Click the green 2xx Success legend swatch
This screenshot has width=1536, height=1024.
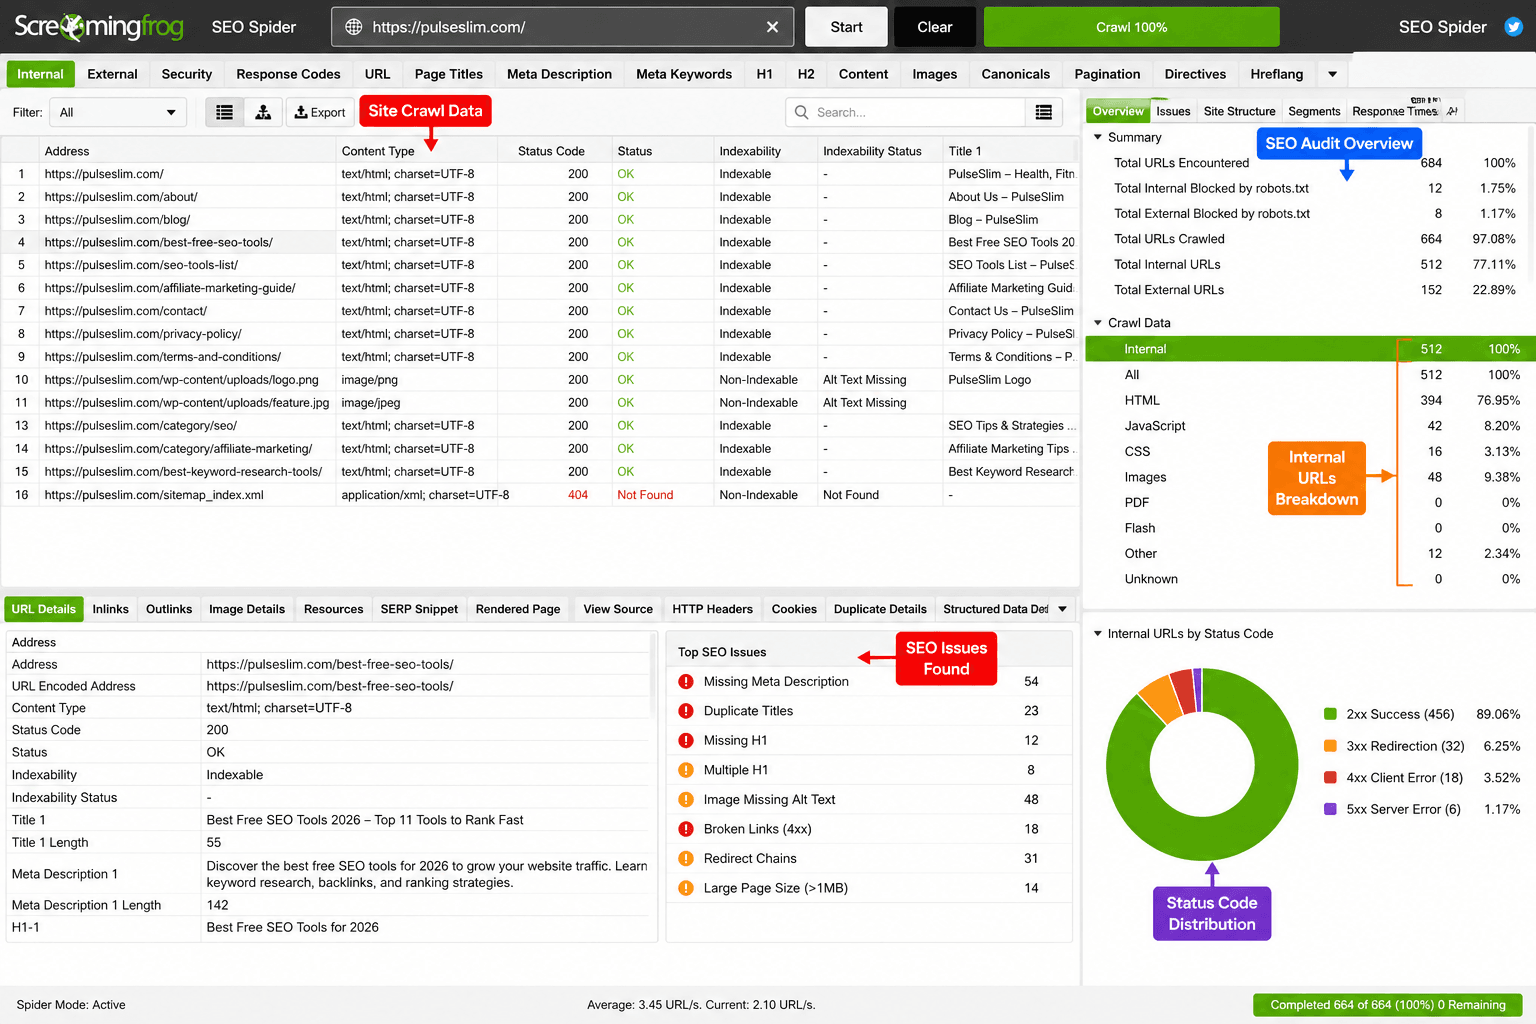[1330, 714]
